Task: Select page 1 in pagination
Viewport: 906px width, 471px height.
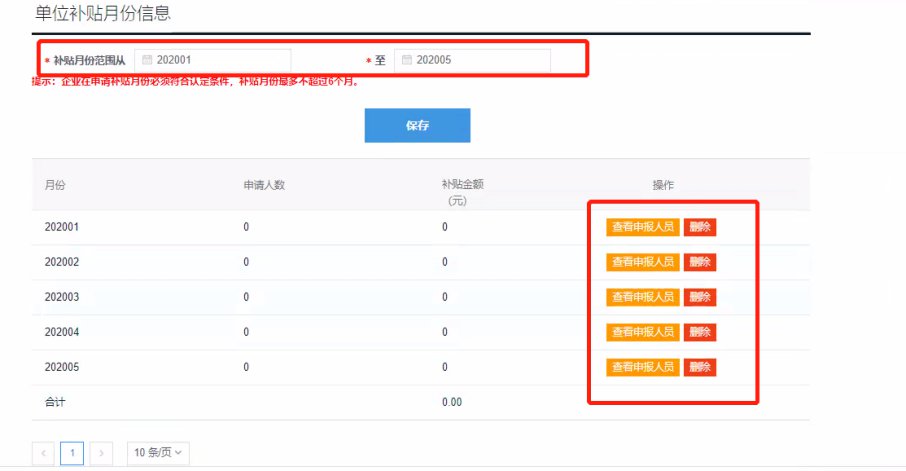Action: (x=72, y=453)
